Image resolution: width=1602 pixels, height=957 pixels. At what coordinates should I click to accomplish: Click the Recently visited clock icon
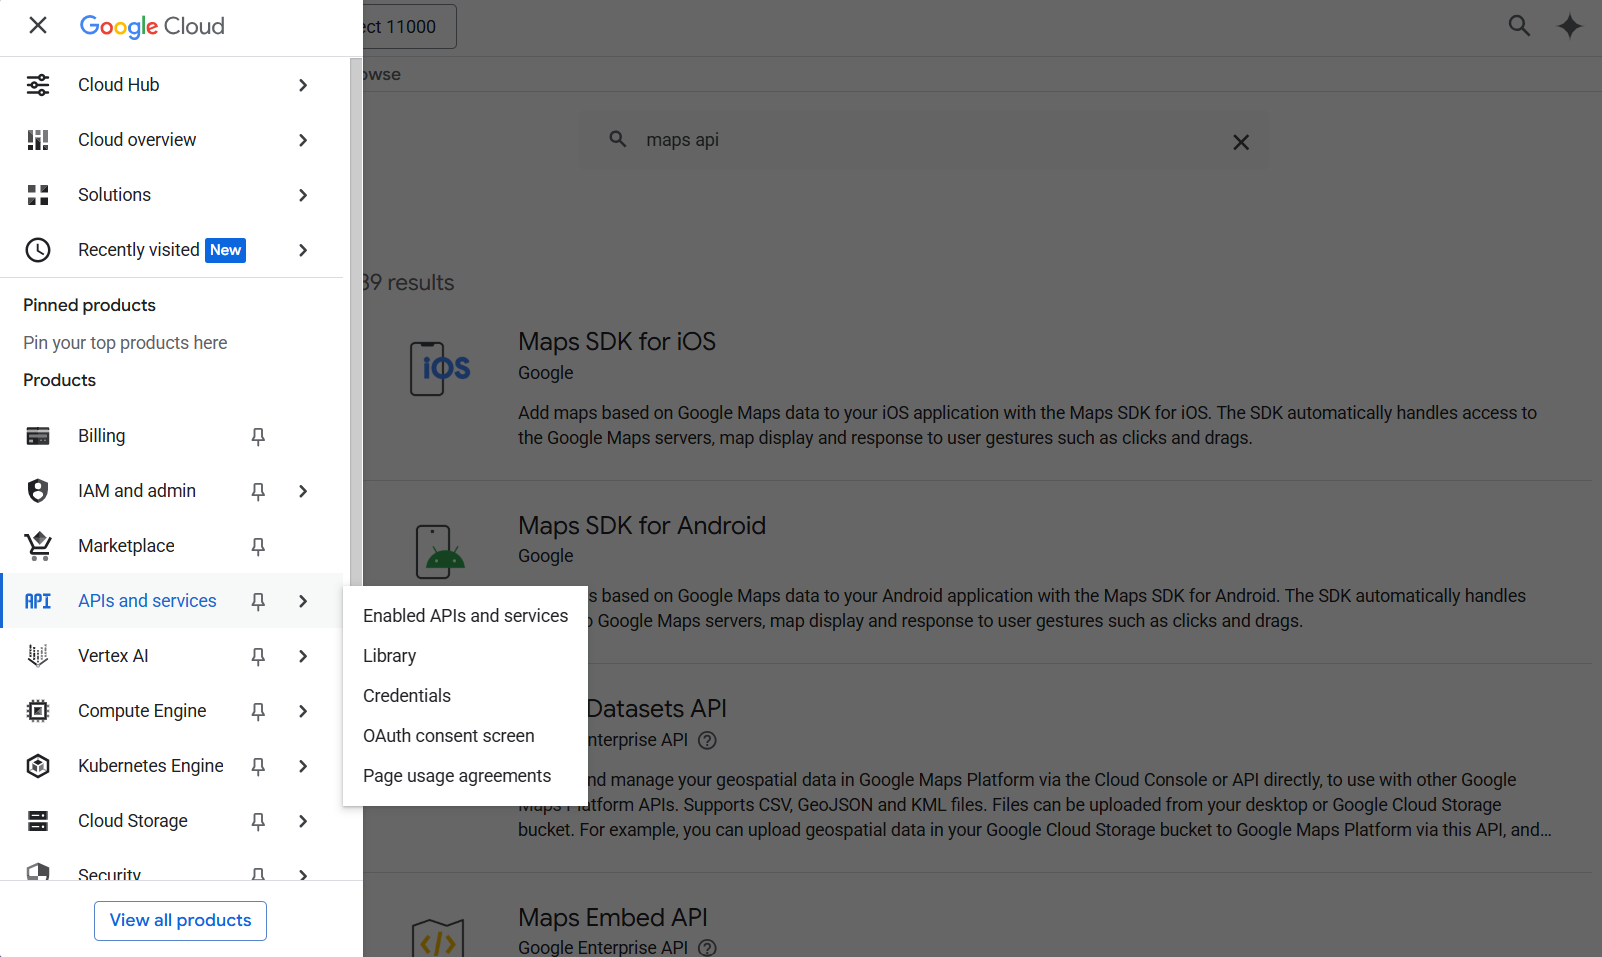[x=38, y=250]
